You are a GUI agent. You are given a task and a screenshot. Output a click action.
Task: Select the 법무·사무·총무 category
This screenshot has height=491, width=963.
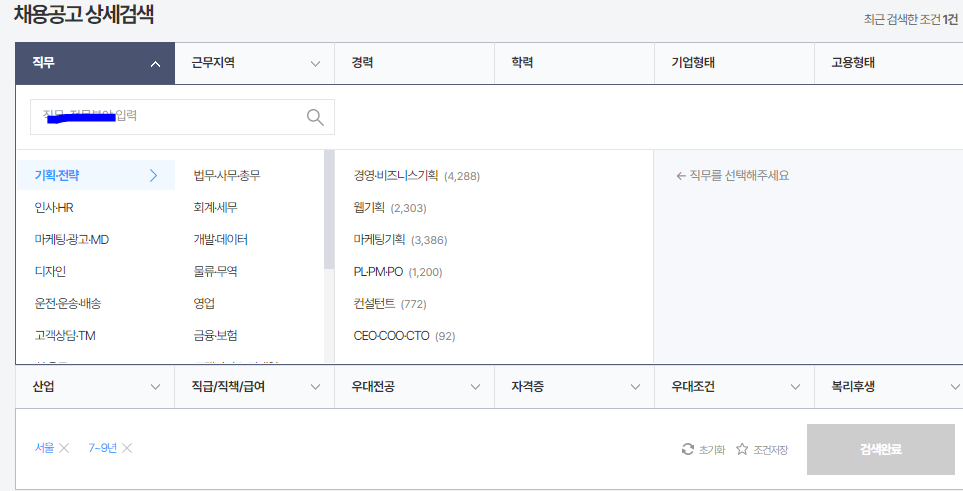227,176
